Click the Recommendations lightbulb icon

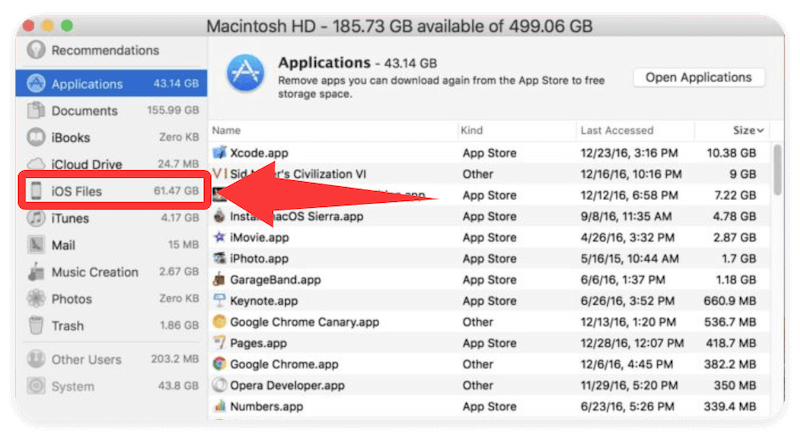(x=36, y=50)
